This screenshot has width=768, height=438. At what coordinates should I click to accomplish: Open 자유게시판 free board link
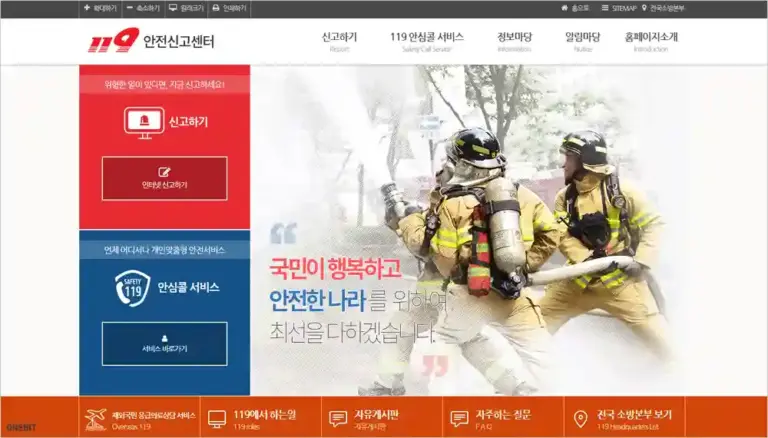382,420
